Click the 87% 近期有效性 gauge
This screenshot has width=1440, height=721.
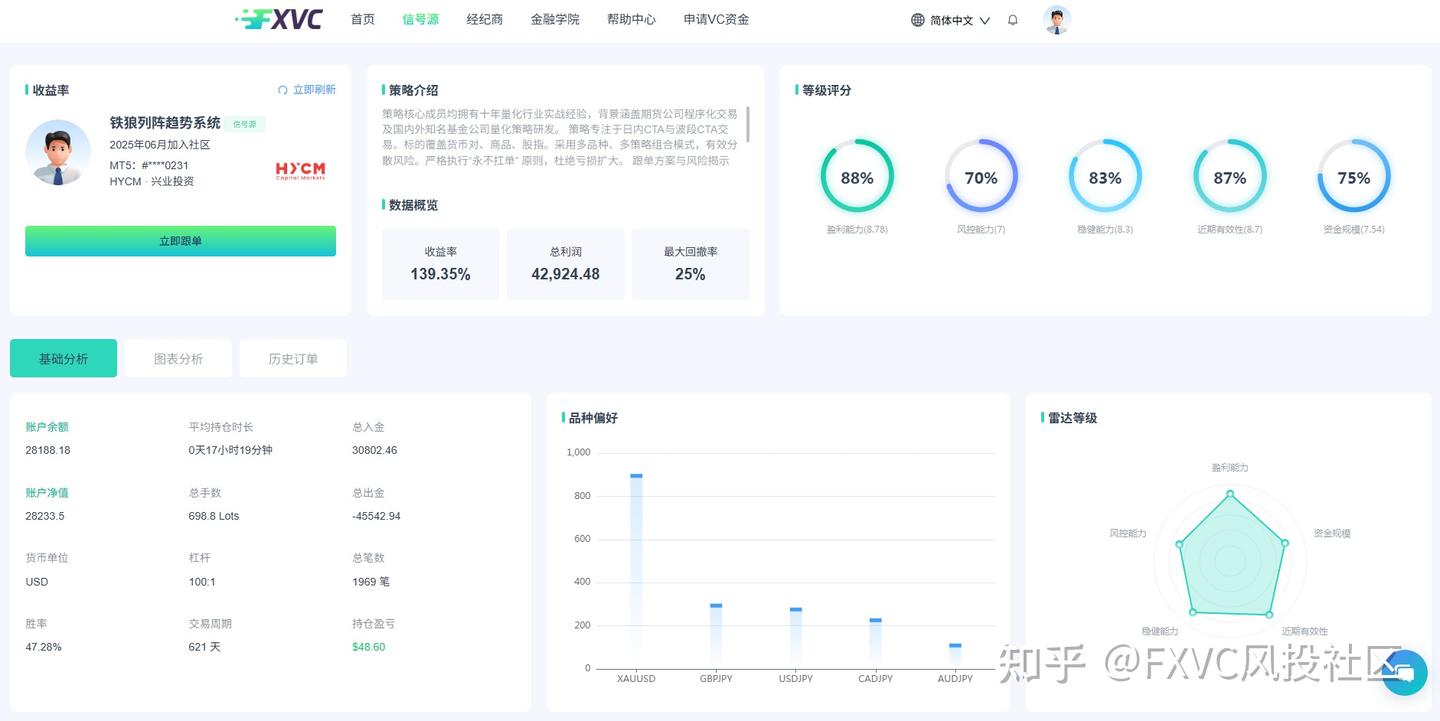click(1229, 177)
